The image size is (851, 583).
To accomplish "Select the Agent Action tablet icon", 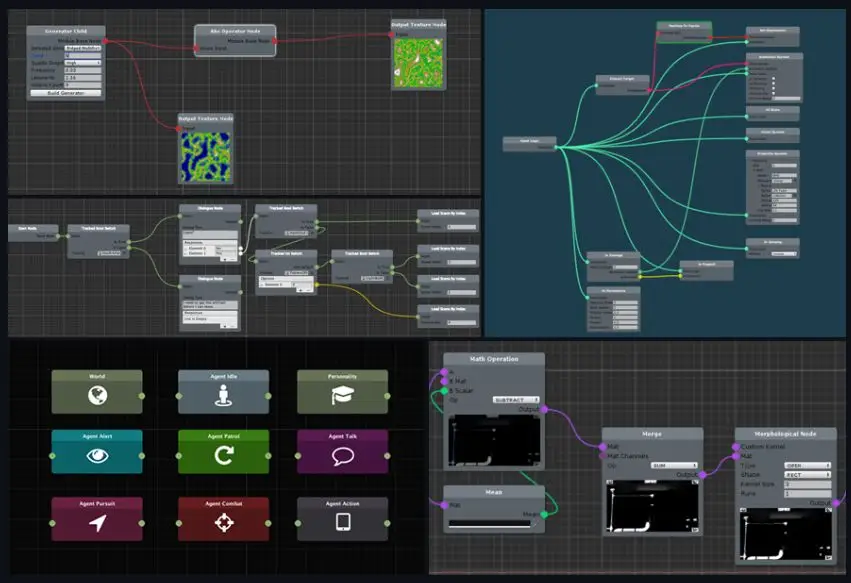I will [x=342, y=522].
